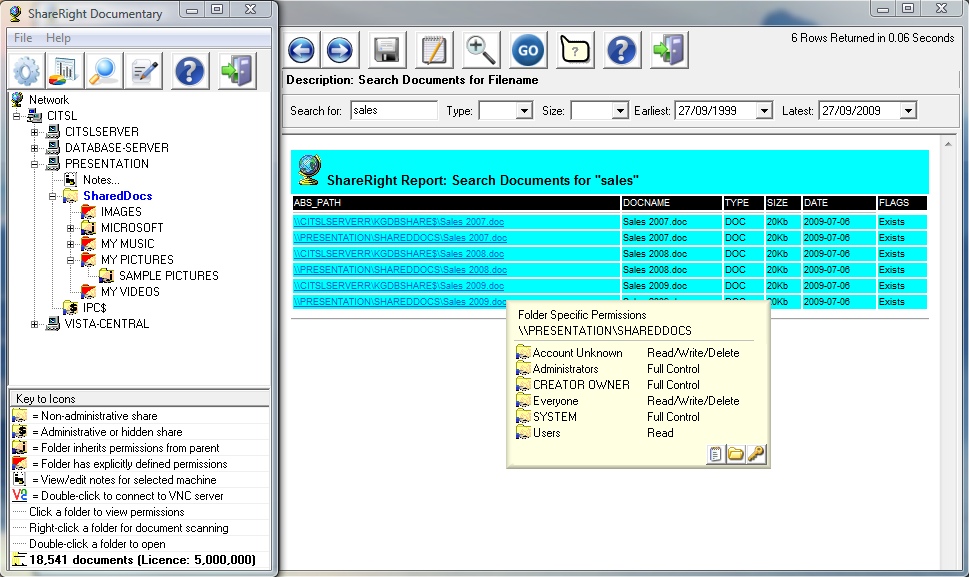Image resolution: width=969 pixels, height=577 pixels.
Task: Click the '6 Rows Returned in 0.06 Seconds' text
Action: click(x=873, y=38)
